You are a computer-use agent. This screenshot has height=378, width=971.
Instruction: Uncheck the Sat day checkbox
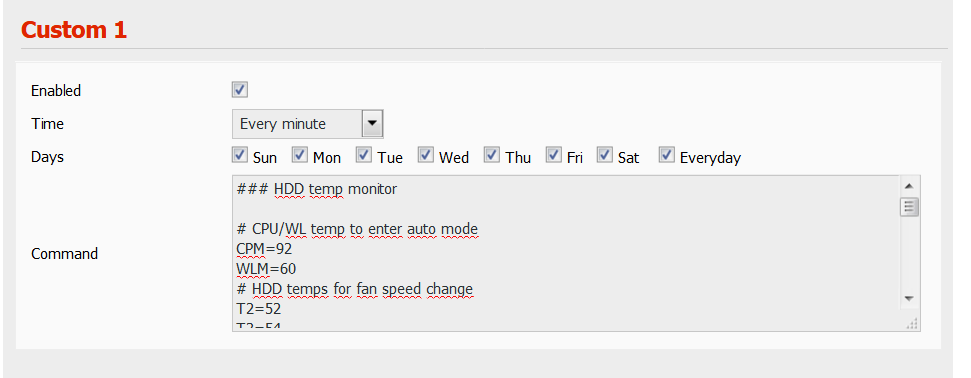click(x=605, y=155)
